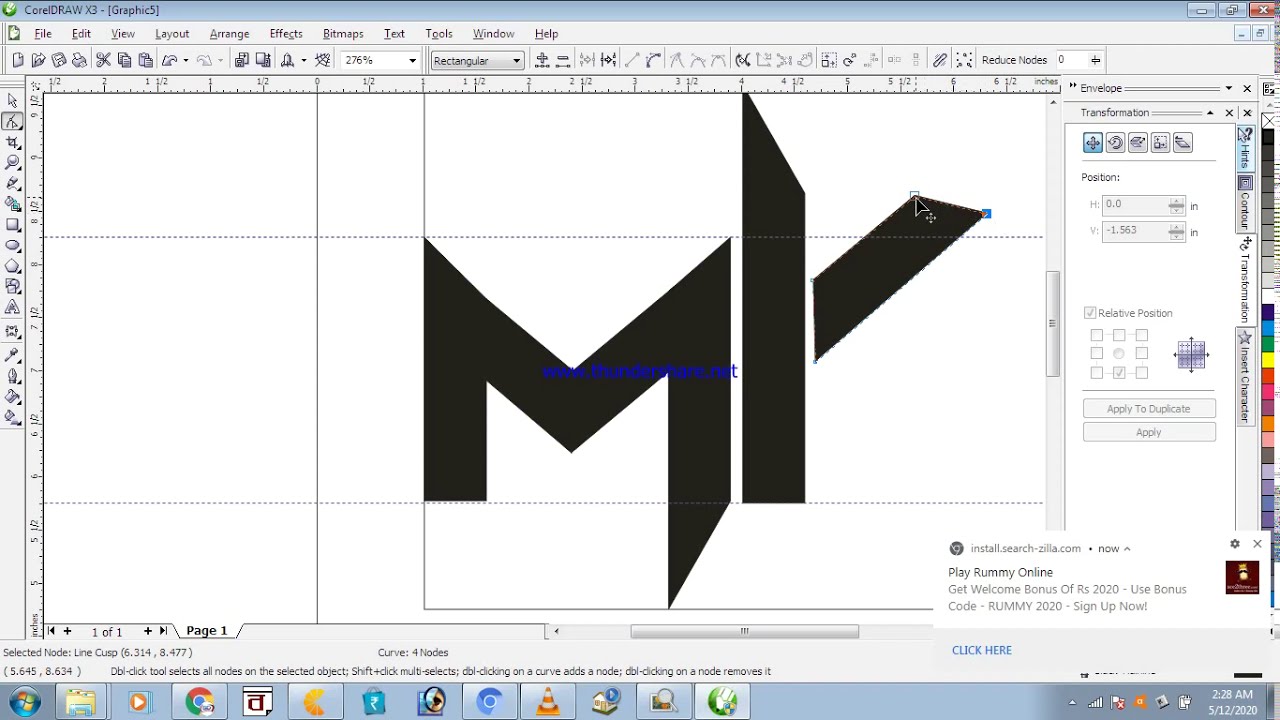Click the Delete nodes icon

[563, 60]
